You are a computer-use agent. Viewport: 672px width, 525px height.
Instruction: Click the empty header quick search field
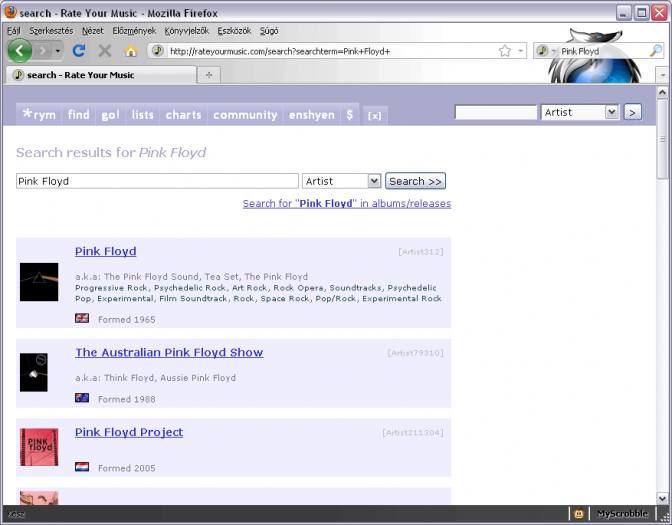(495, 112)
